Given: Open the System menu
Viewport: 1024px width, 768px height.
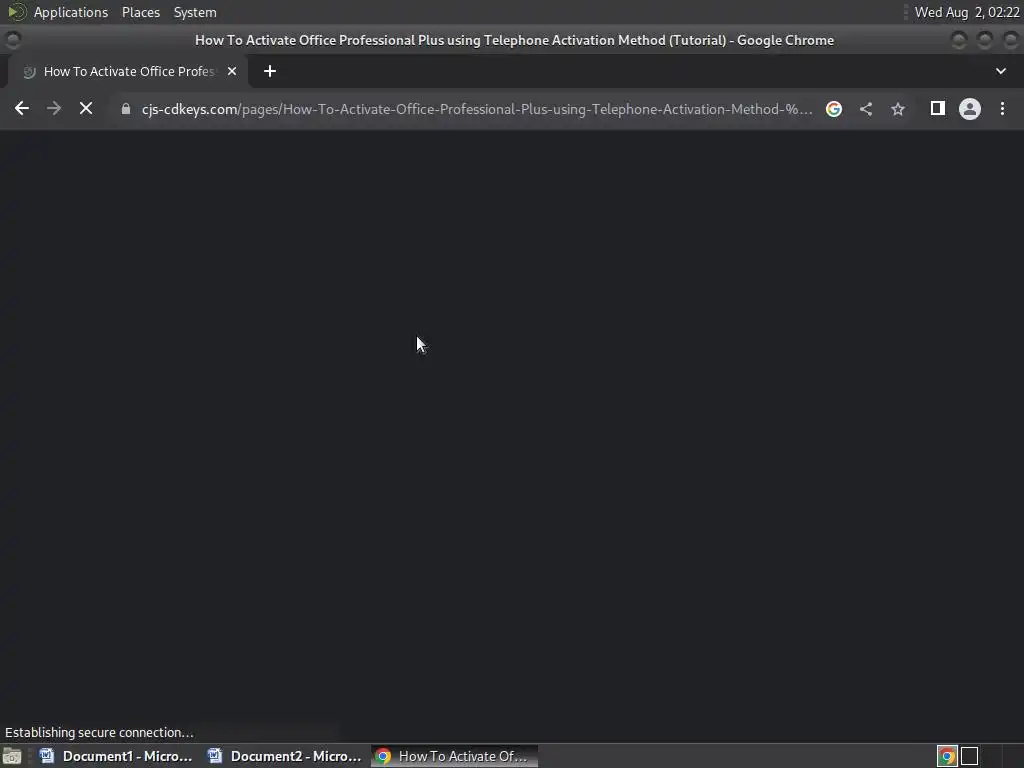Looking at the screenshot, I should pyautogui.click(x=195, y=12).
